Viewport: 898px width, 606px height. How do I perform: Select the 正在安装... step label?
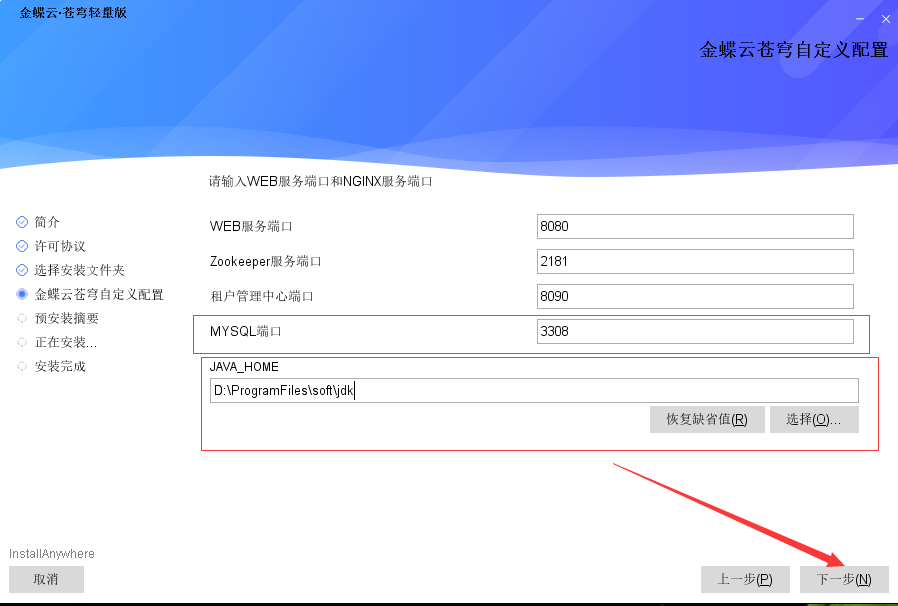pos(66,342)
